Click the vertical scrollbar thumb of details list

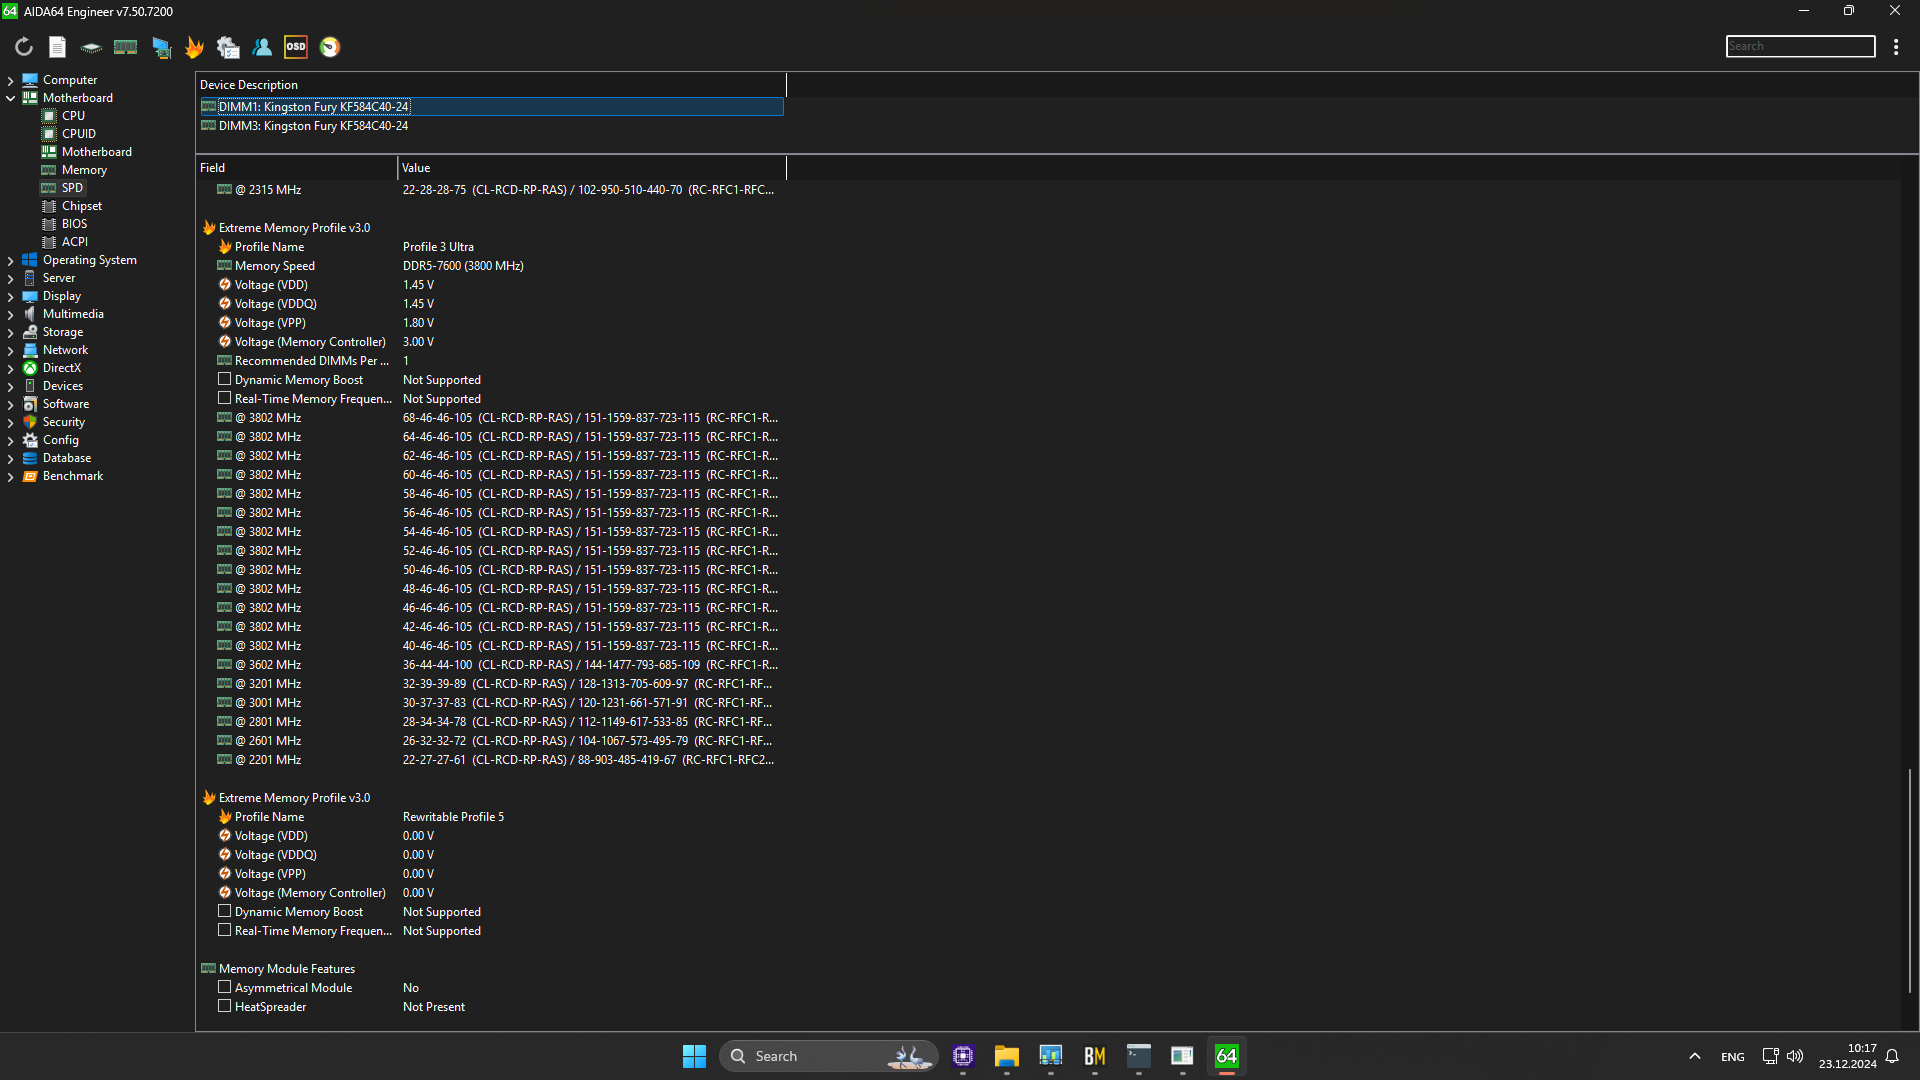tap(1910, 880)
